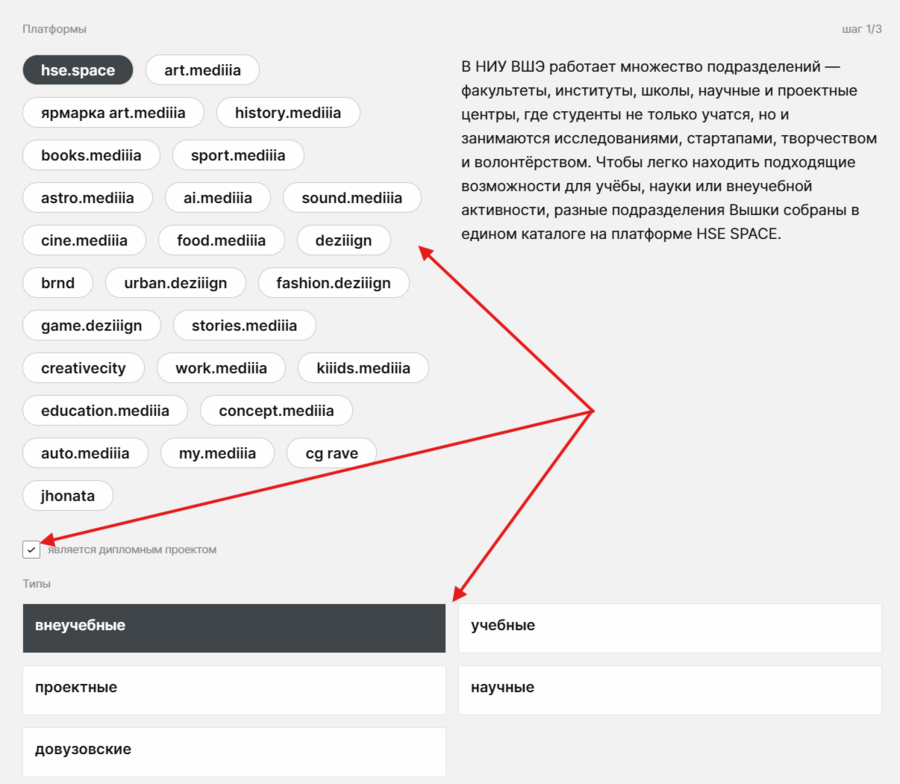900x784 pixels.
Task: Select history.mediiia platform
Action: [288, 112]
